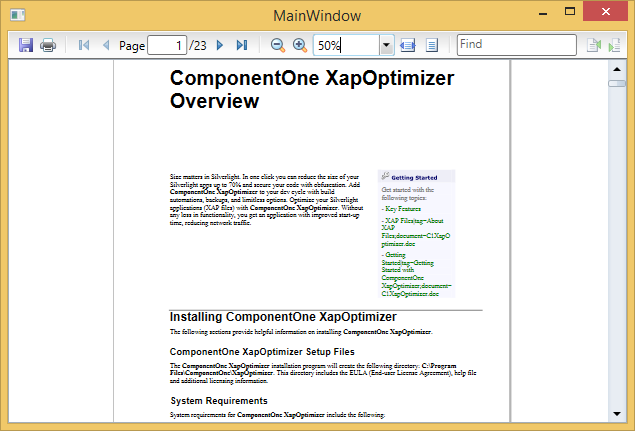The height and width of the screenshot is (431, 635).
Task: Switch to whole page view
Action: tap(432, 45)
